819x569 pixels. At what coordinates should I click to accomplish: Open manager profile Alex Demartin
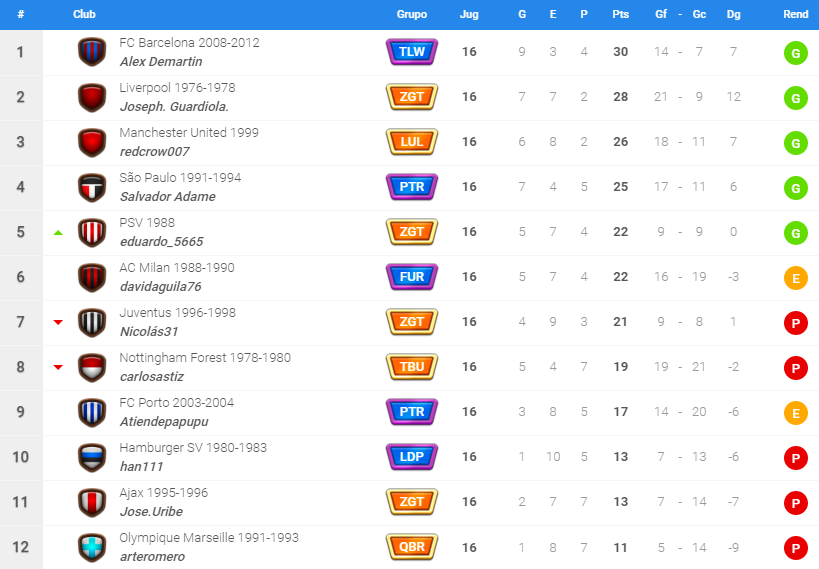click(161, 62)
